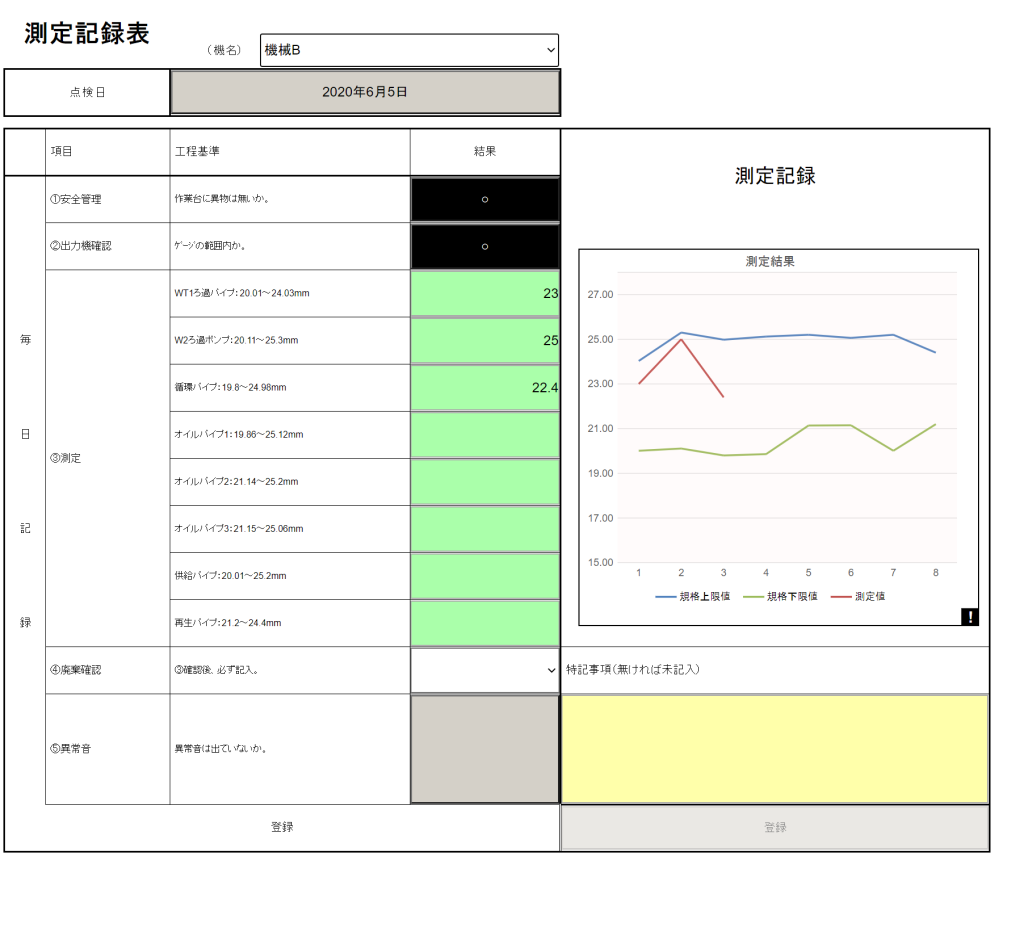Click the 再生パイプ result input field
The image size is (1024, 940).
click(x=485, y=623)
